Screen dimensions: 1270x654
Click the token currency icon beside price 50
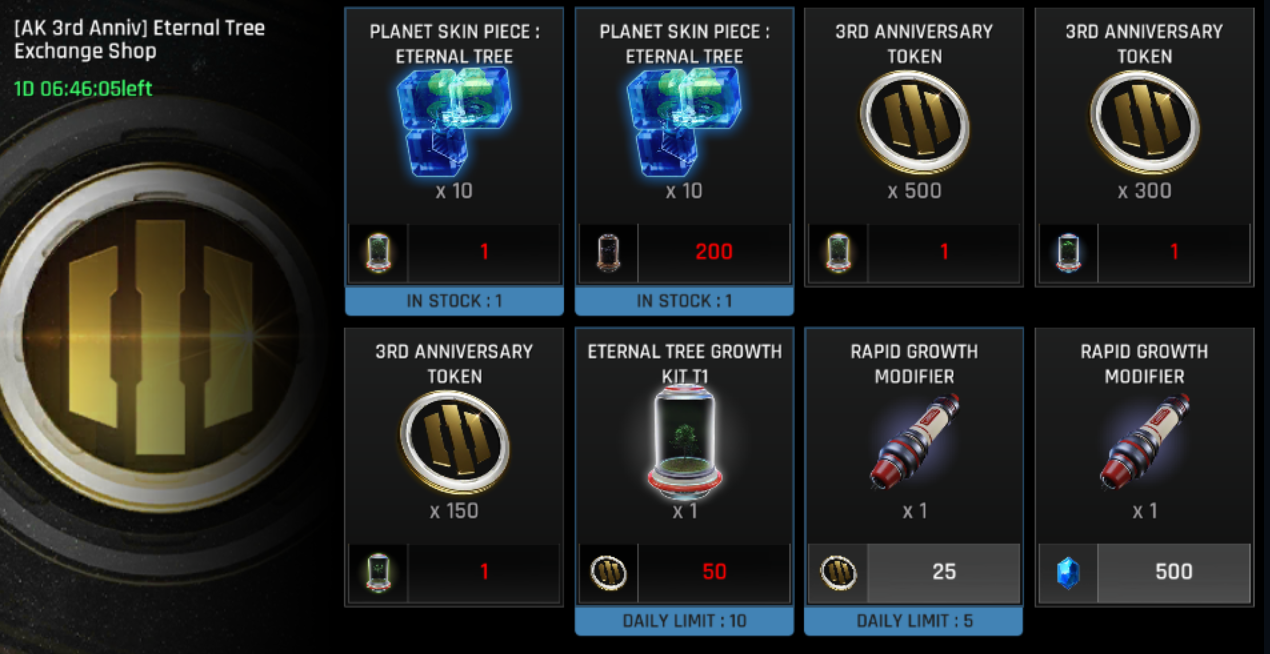(608, 573)
